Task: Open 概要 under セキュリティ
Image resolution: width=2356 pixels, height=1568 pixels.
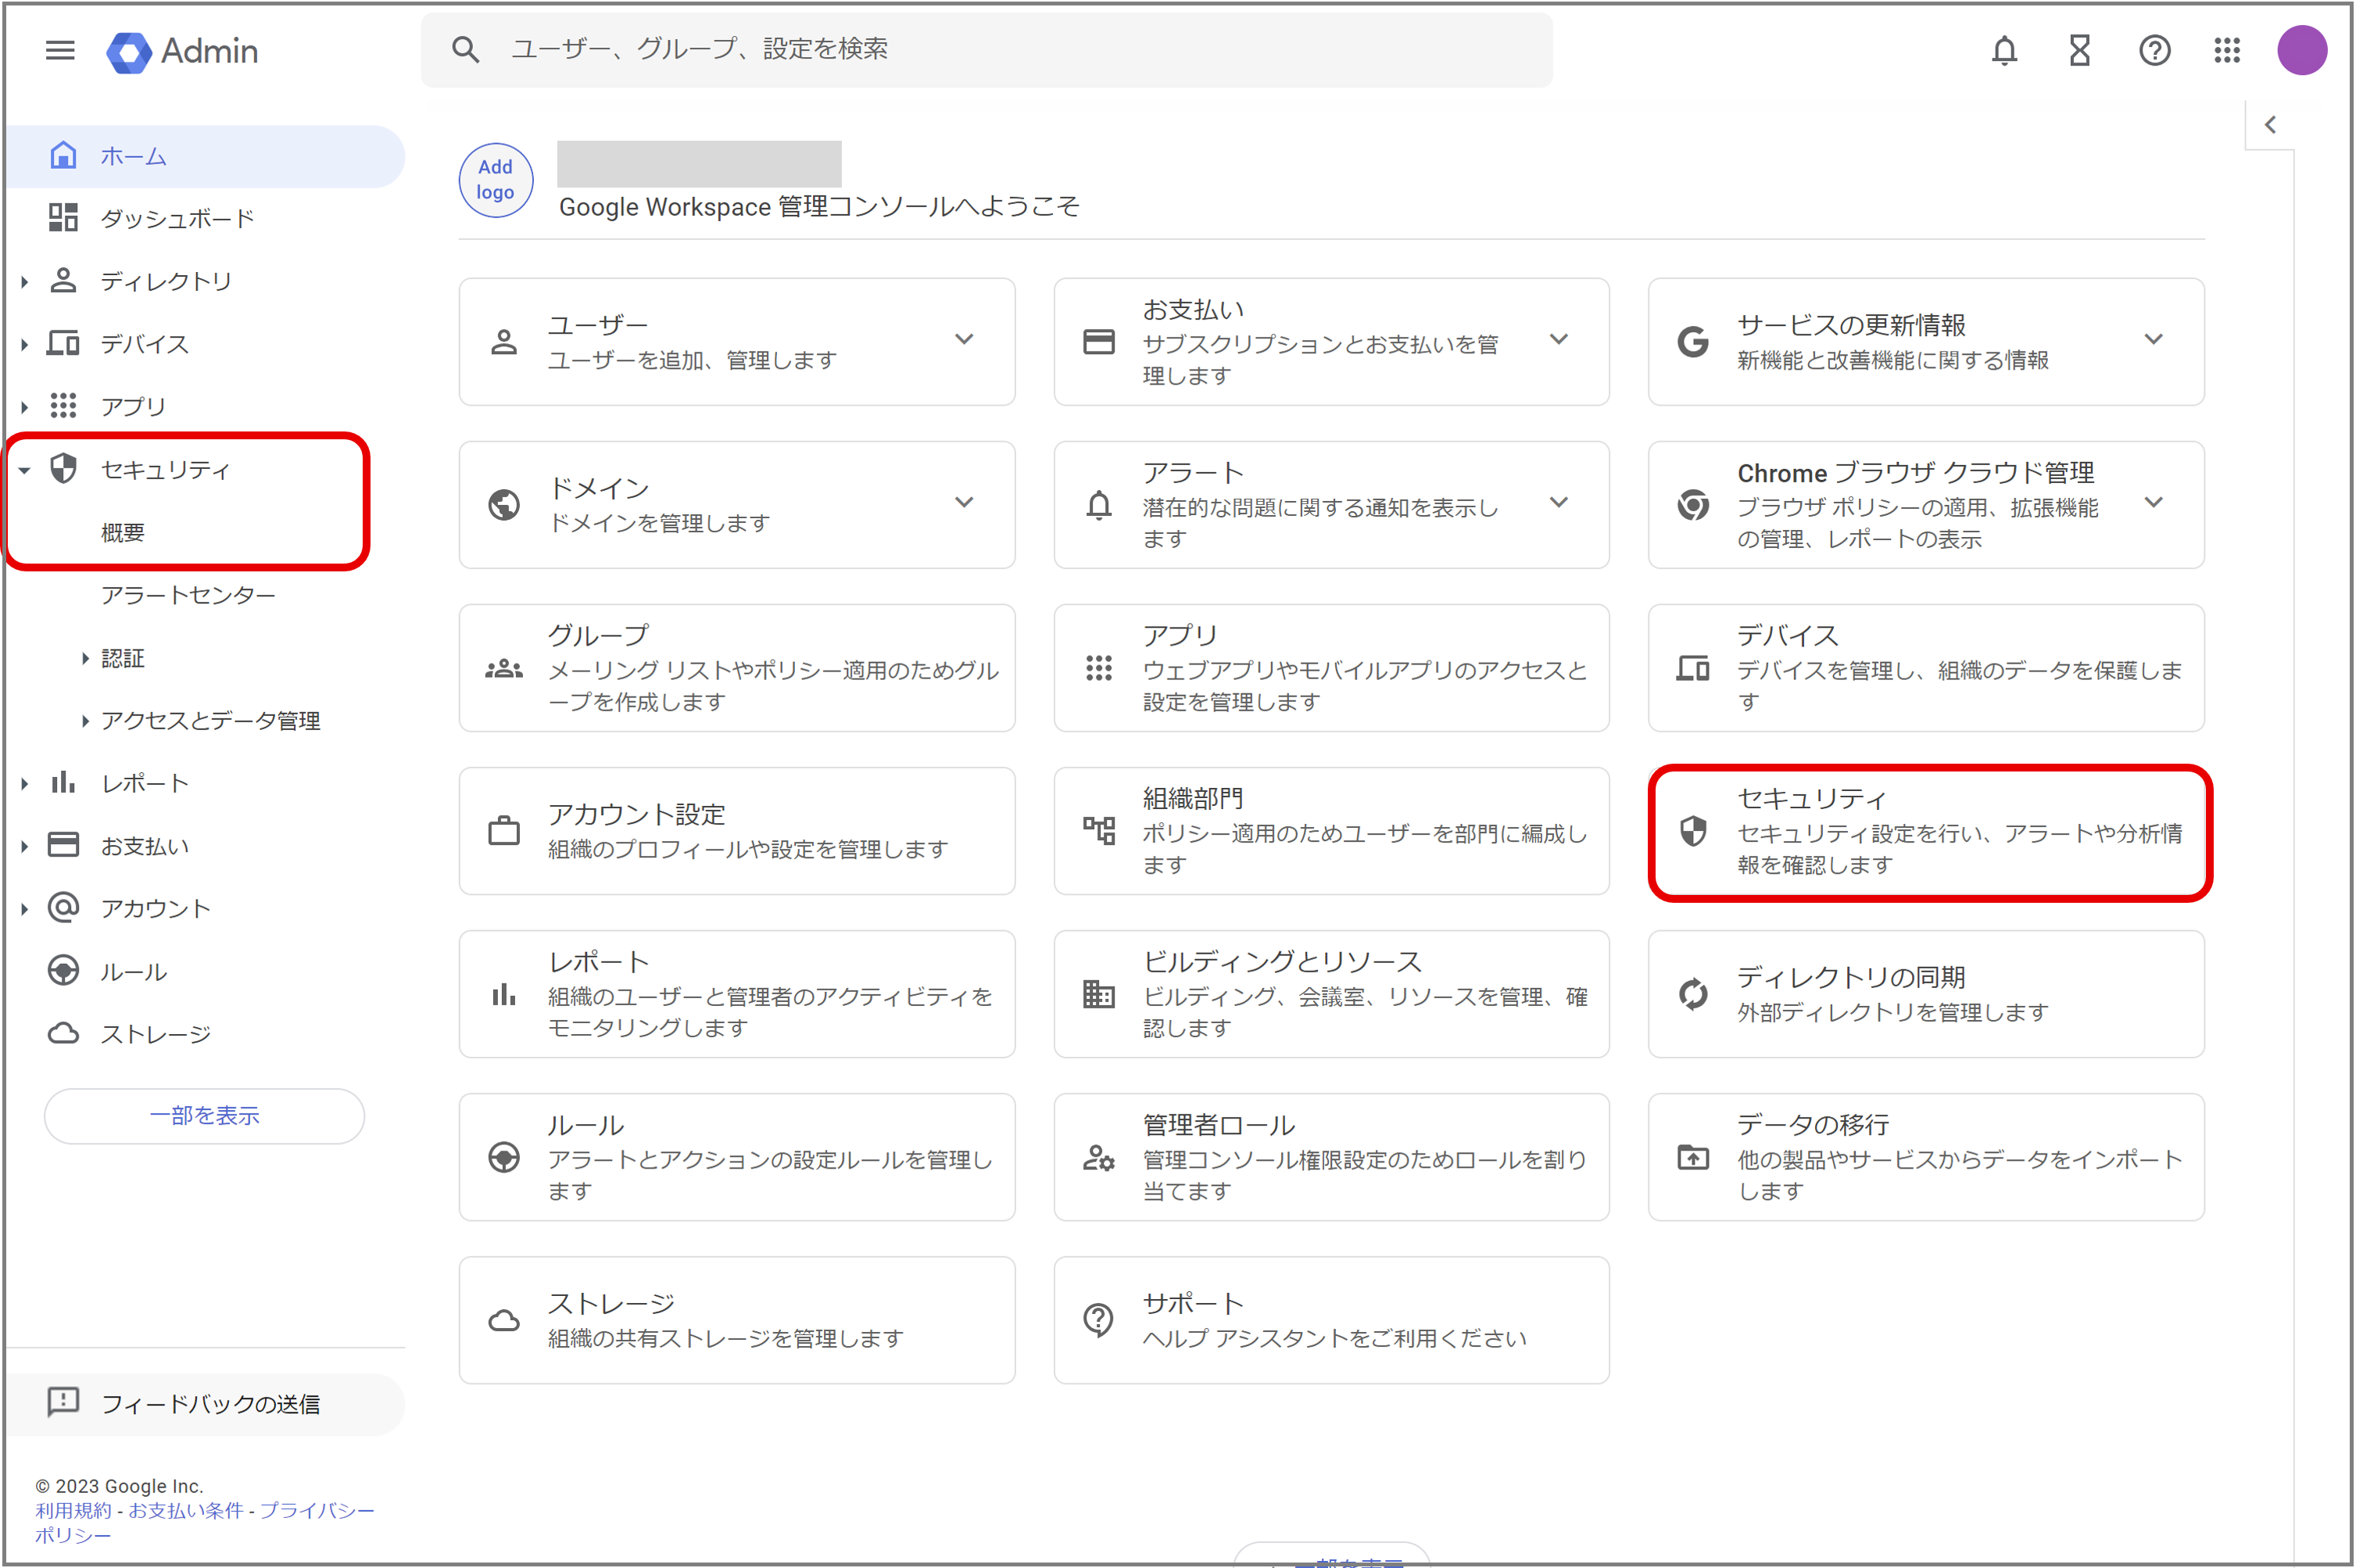Action: [122, 533]
